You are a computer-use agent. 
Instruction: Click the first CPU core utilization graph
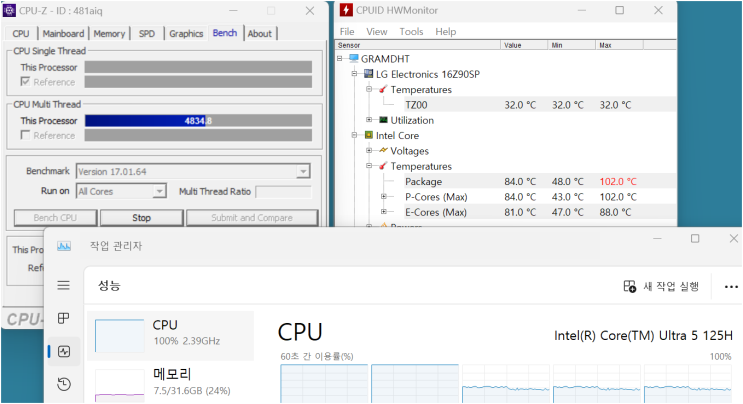[324, 384]
